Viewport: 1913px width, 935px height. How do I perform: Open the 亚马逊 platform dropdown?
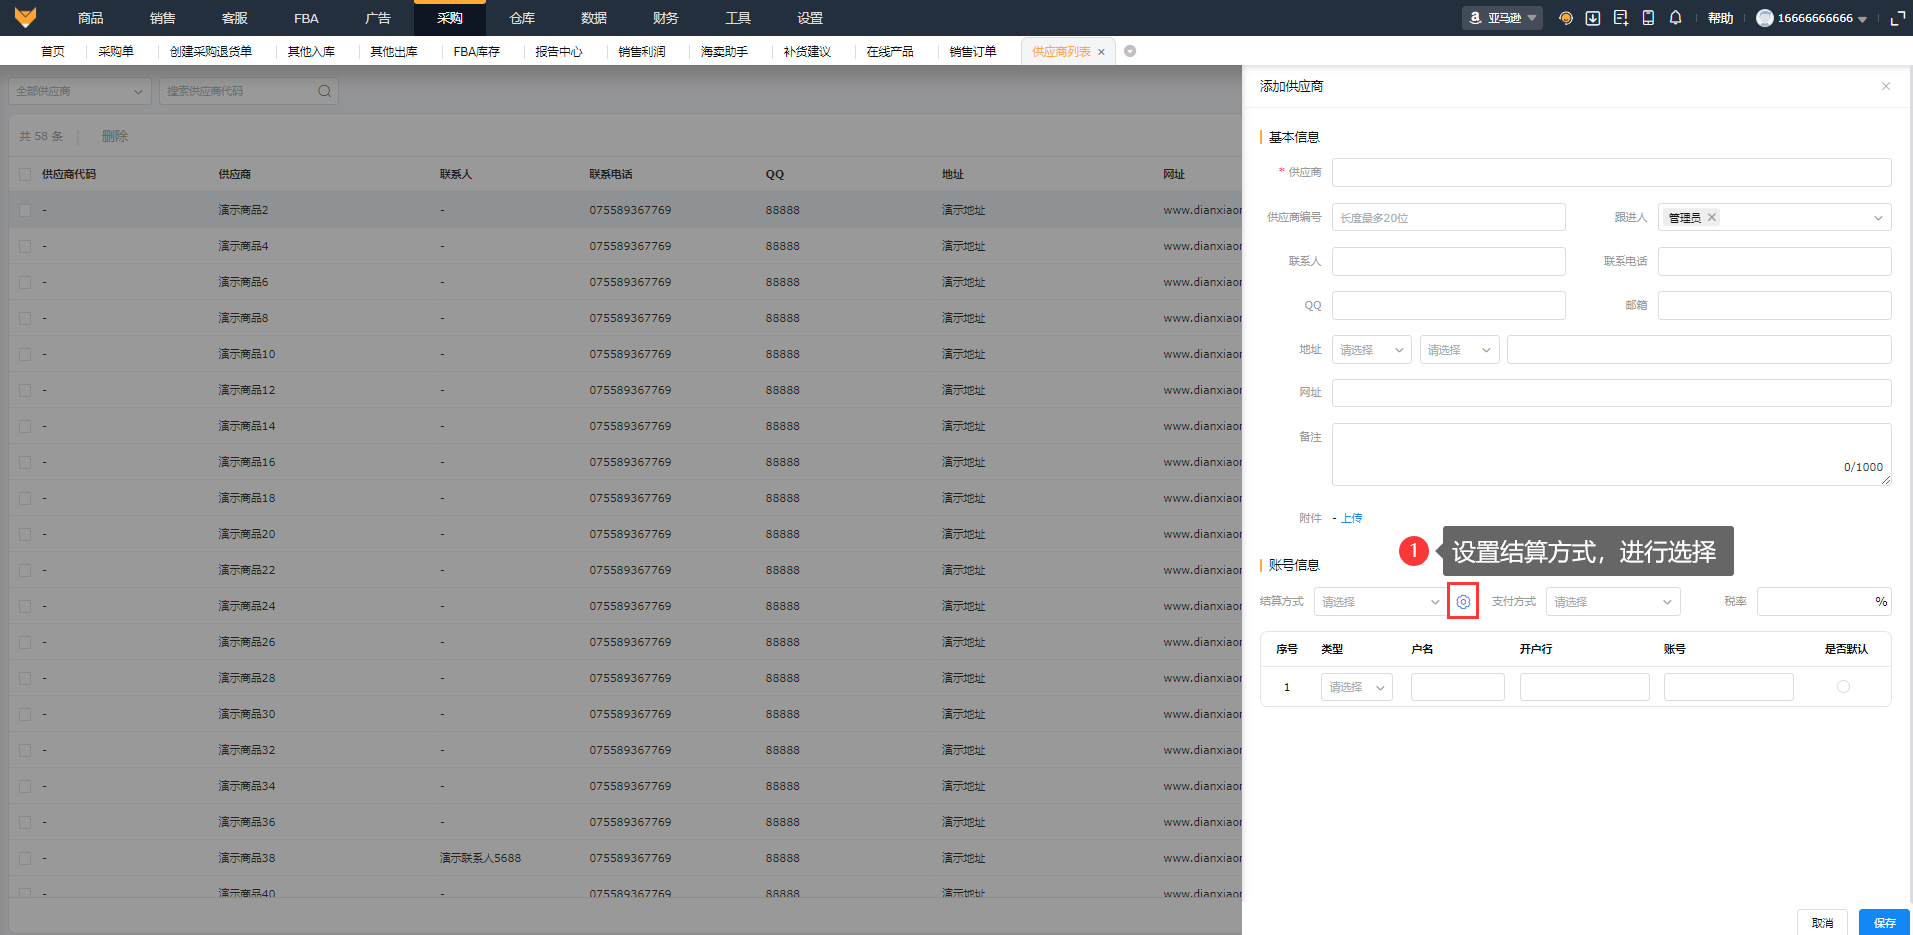(x=1502, y=18)
